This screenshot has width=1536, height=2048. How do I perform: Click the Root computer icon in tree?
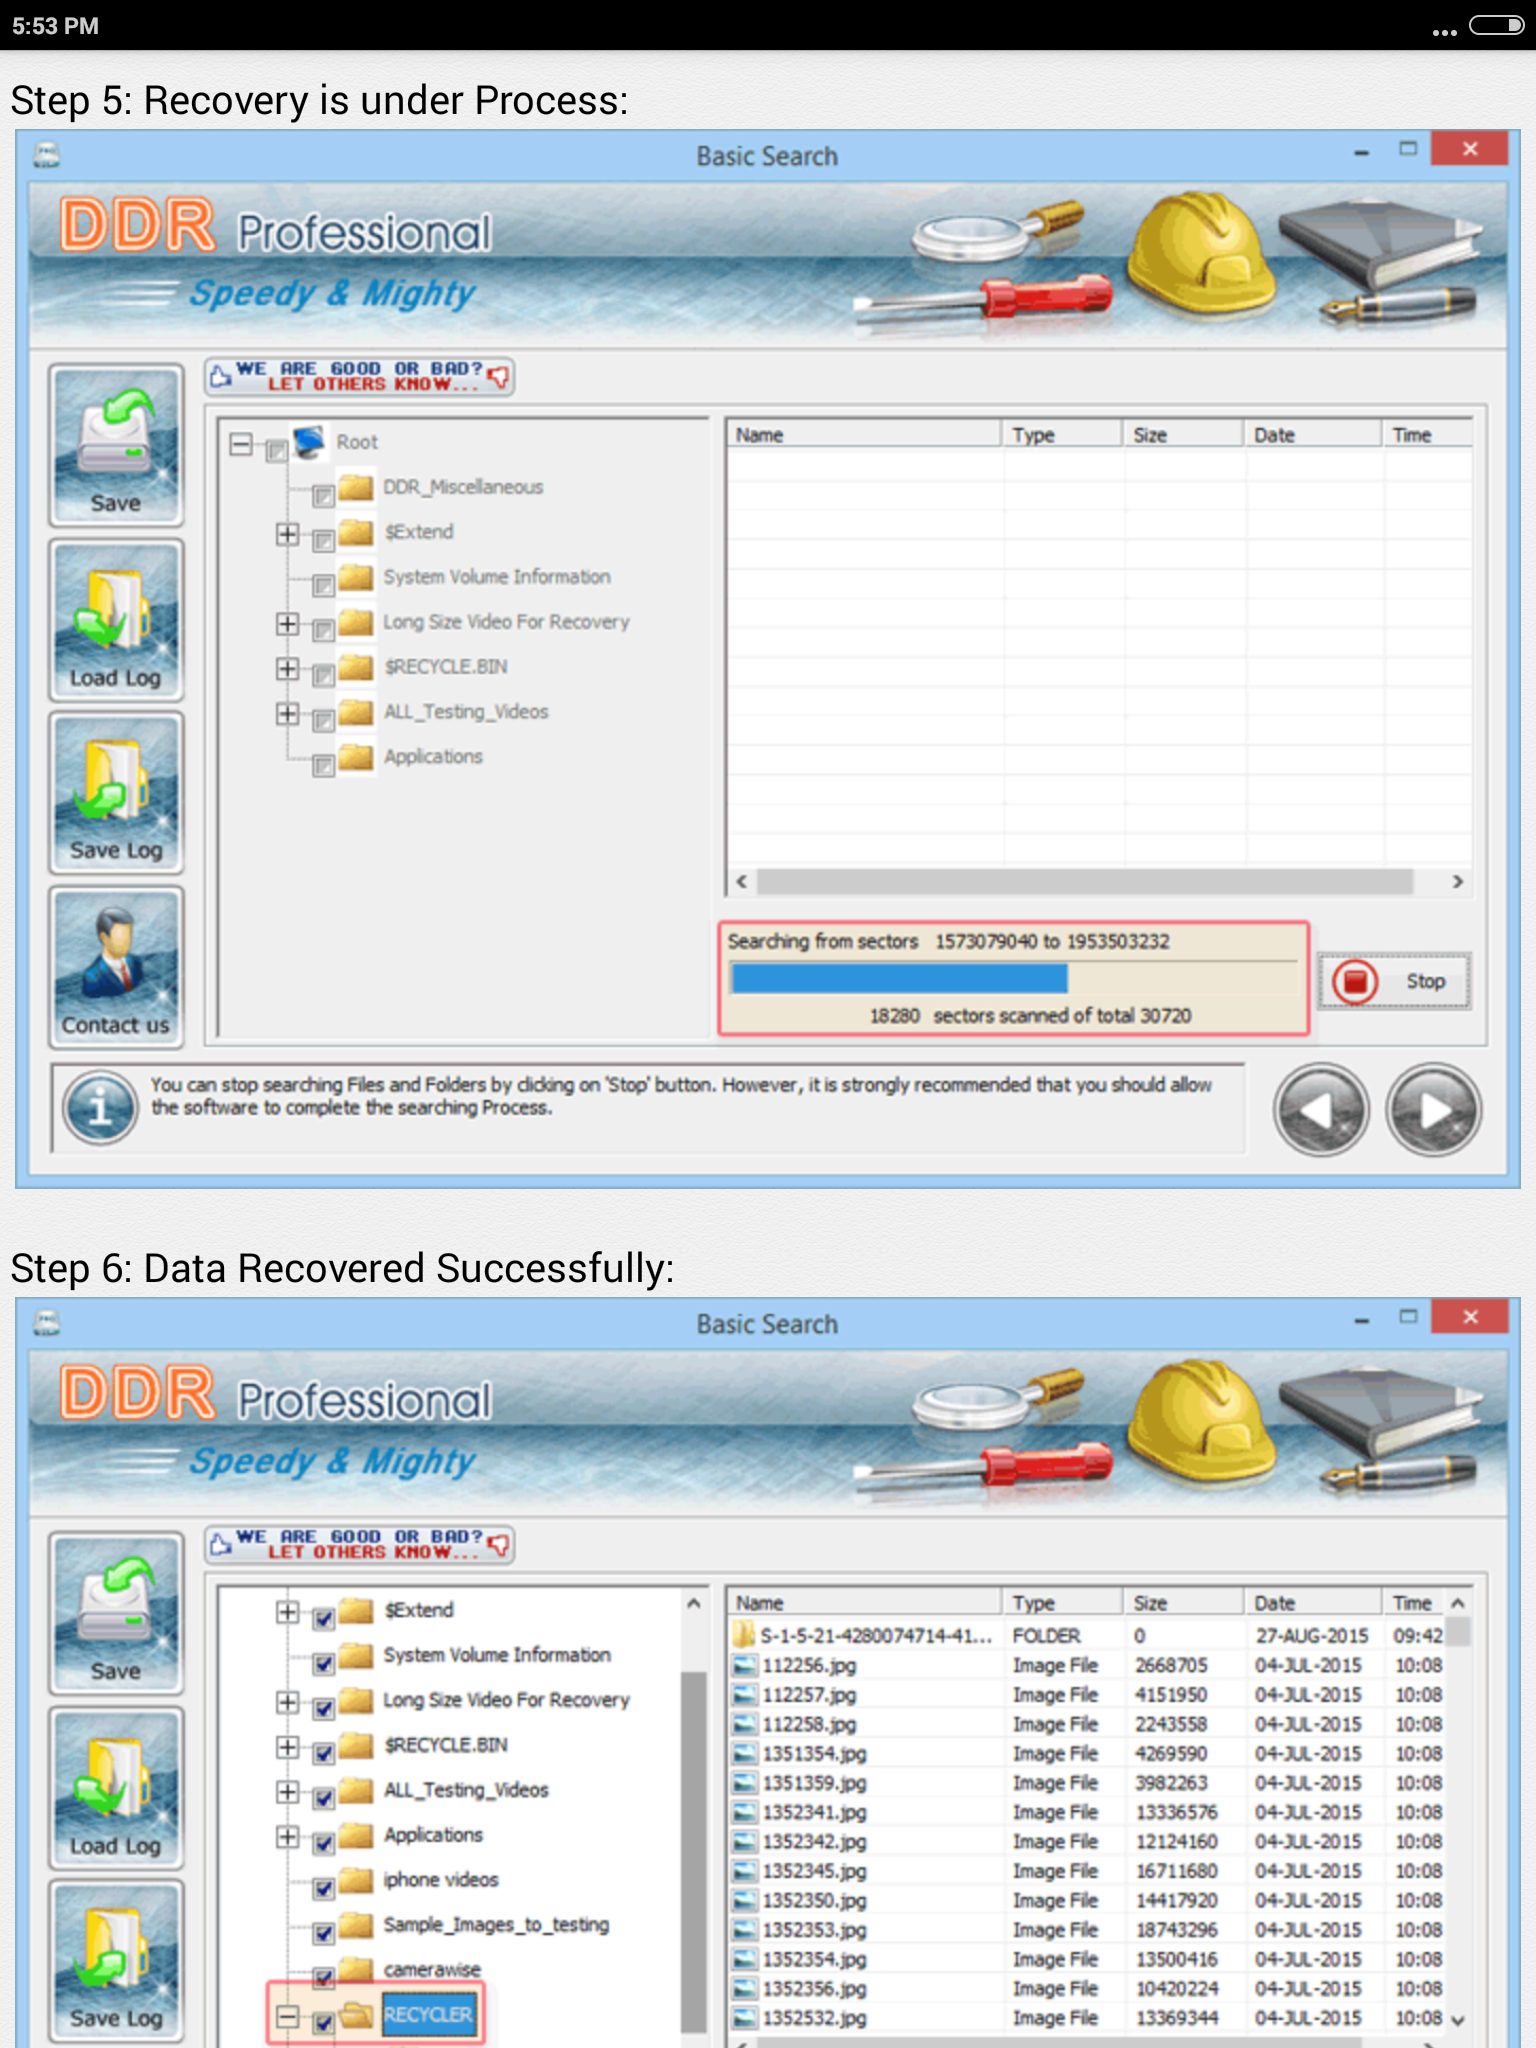tap(311, 441)
